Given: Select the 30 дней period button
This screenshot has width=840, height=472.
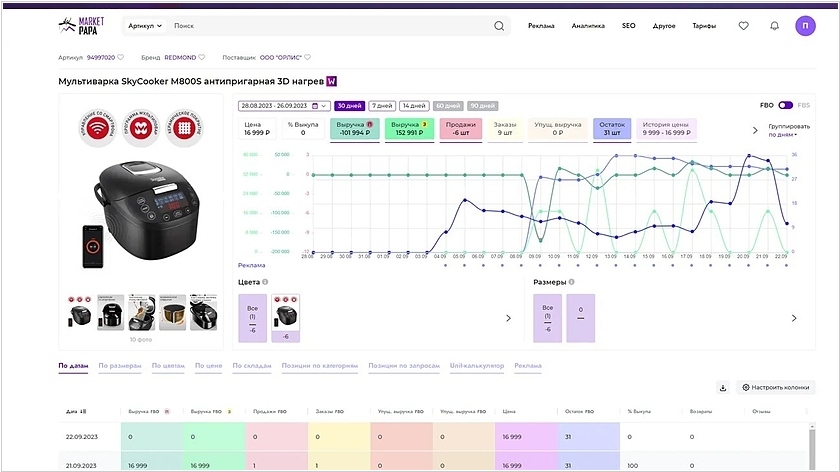Looking at the screenshot, I should [350, 106].
